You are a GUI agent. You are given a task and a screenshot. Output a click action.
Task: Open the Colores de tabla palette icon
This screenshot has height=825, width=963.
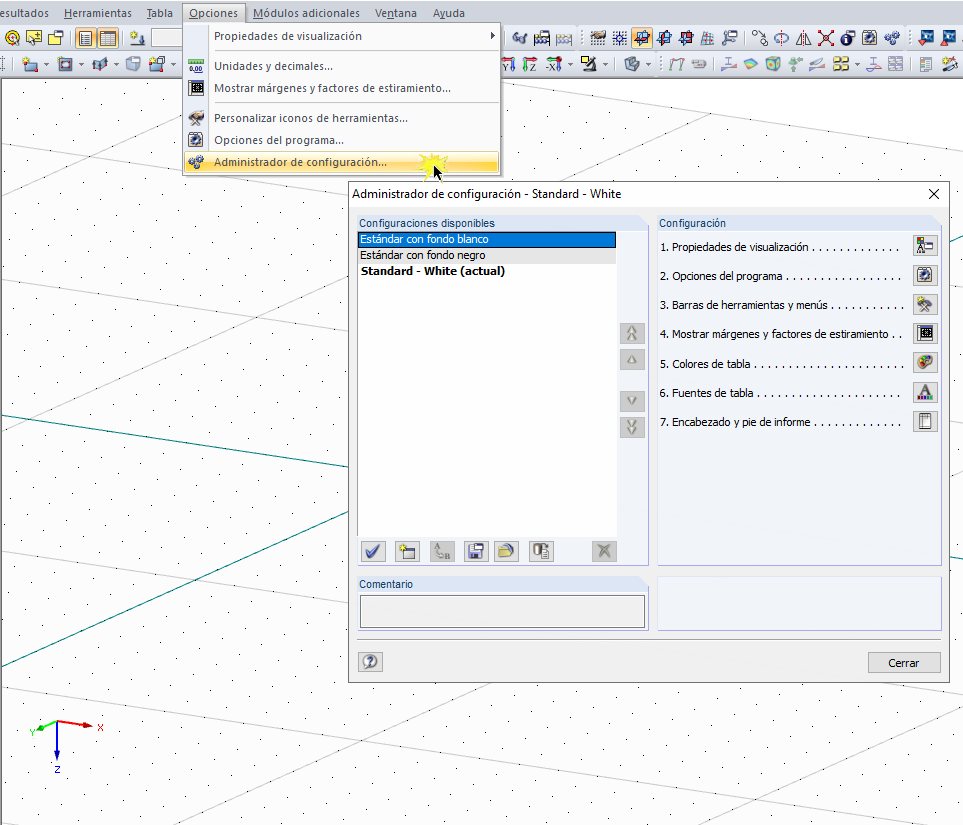(x=925, y=362)
